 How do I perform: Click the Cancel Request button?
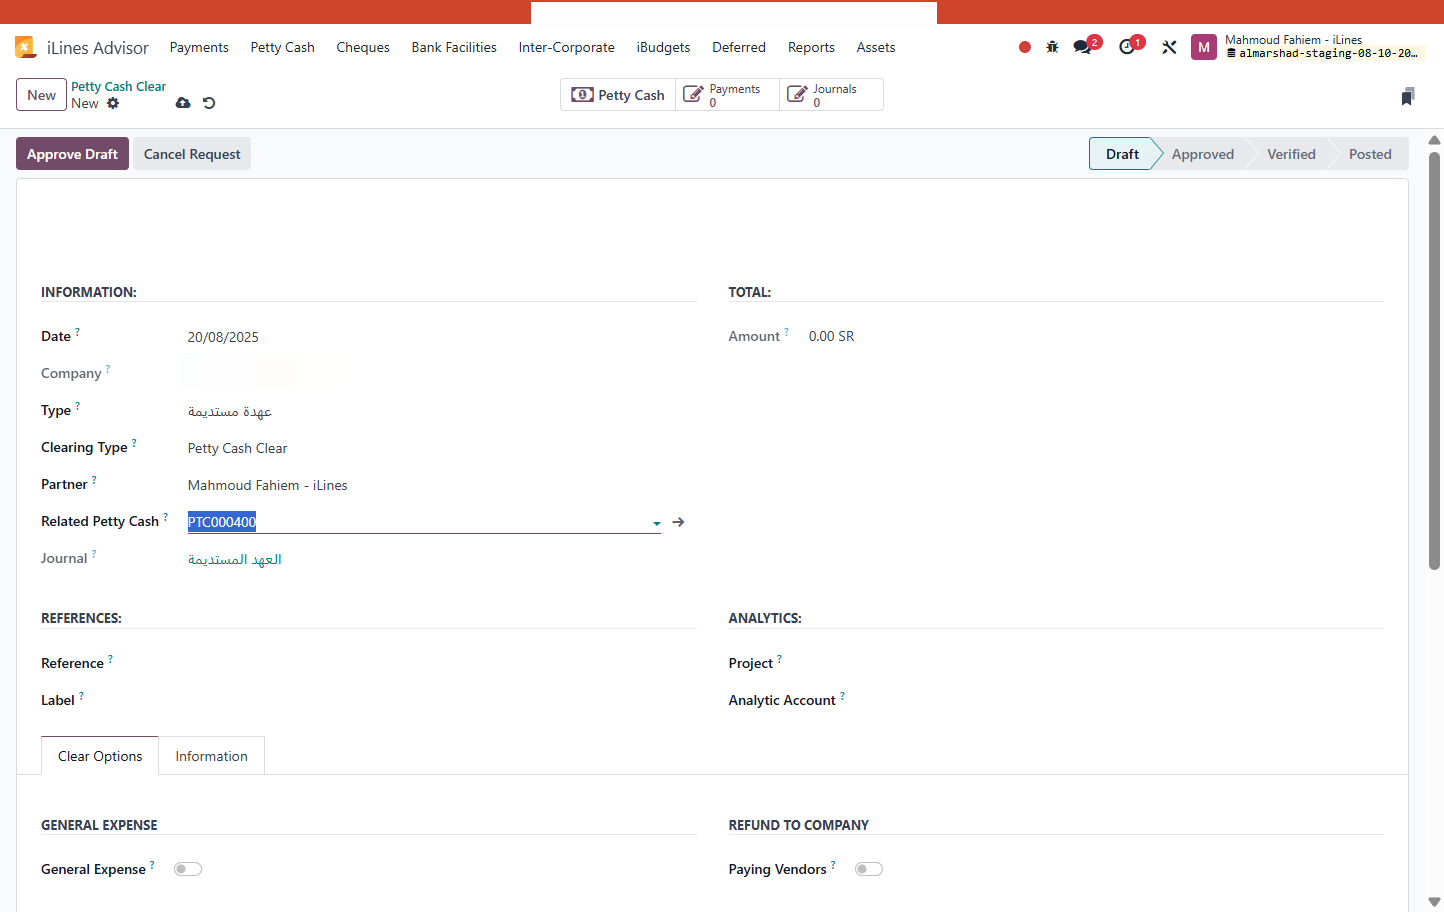(192, 154)
